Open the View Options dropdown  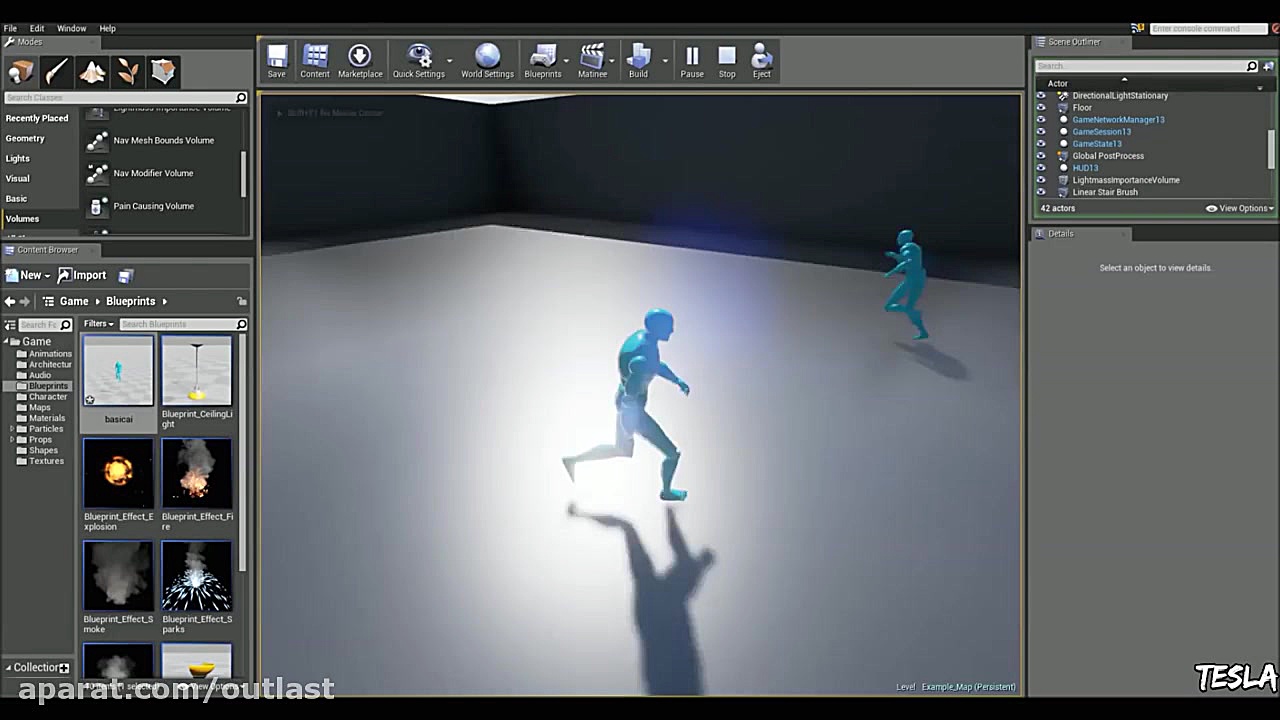1241,208
